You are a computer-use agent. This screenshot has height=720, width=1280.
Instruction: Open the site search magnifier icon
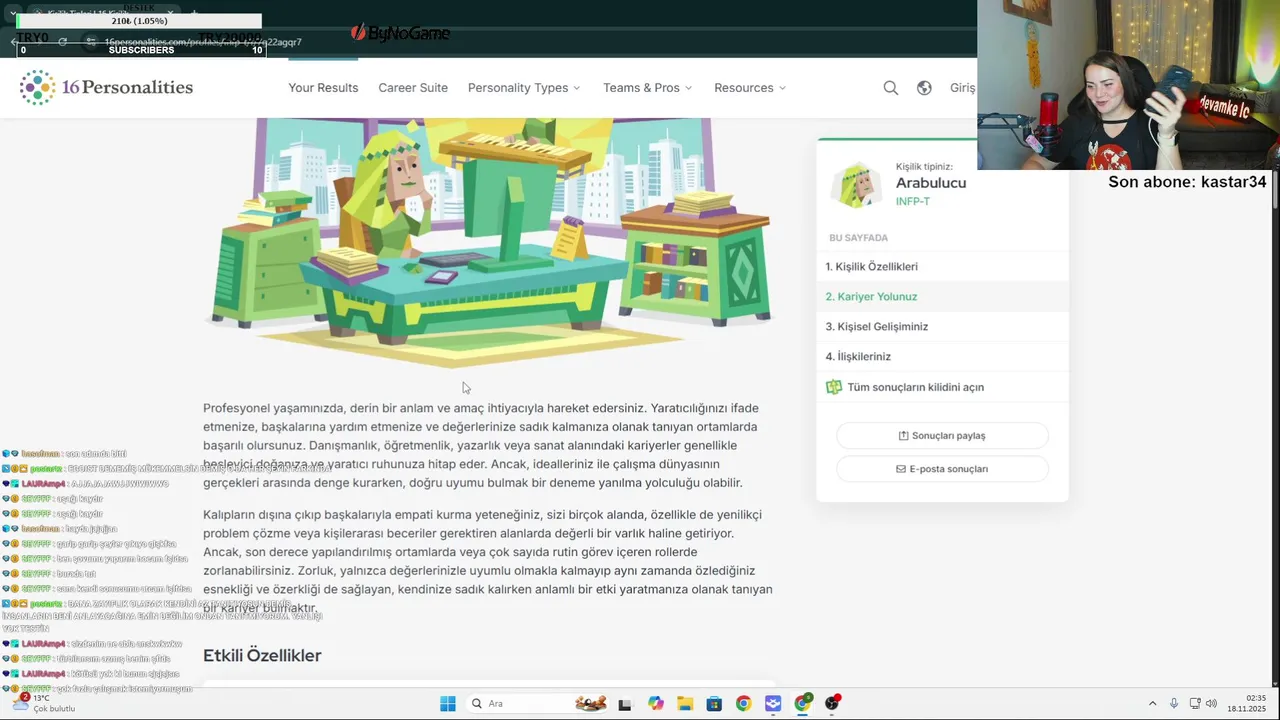click(x=891, y=88)
